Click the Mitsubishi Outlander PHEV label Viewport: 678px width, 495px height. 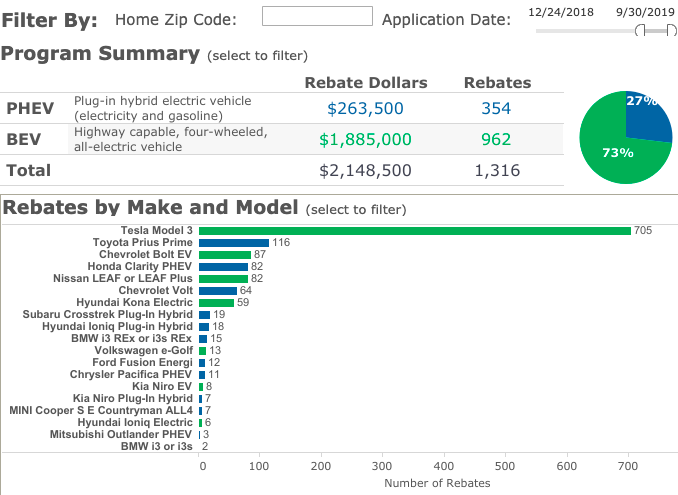121,434
